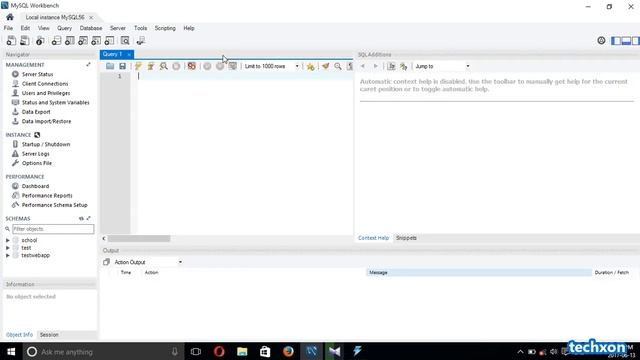640x360 pixels.
Task: Open Opera from the taskbar
Action: click(219, 351)
